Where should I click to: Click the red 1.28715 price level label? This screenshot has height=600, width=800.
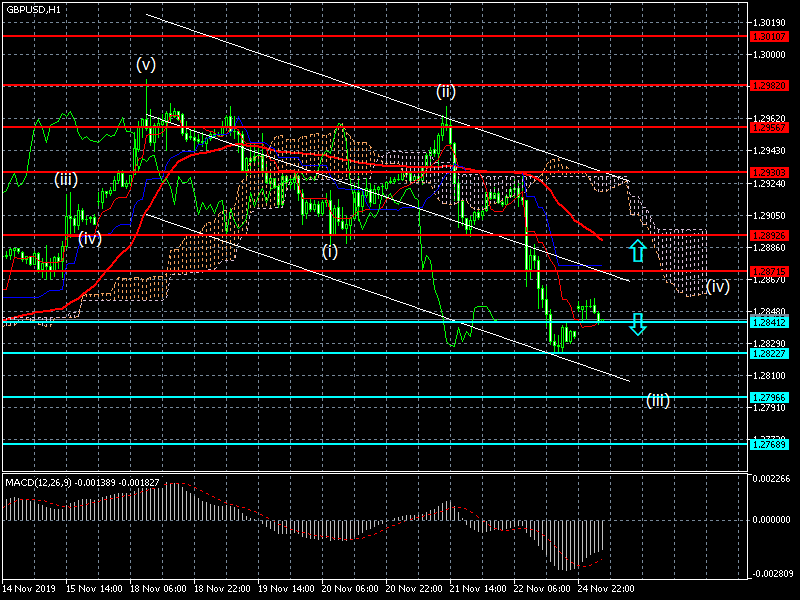(x=769, y=272)
